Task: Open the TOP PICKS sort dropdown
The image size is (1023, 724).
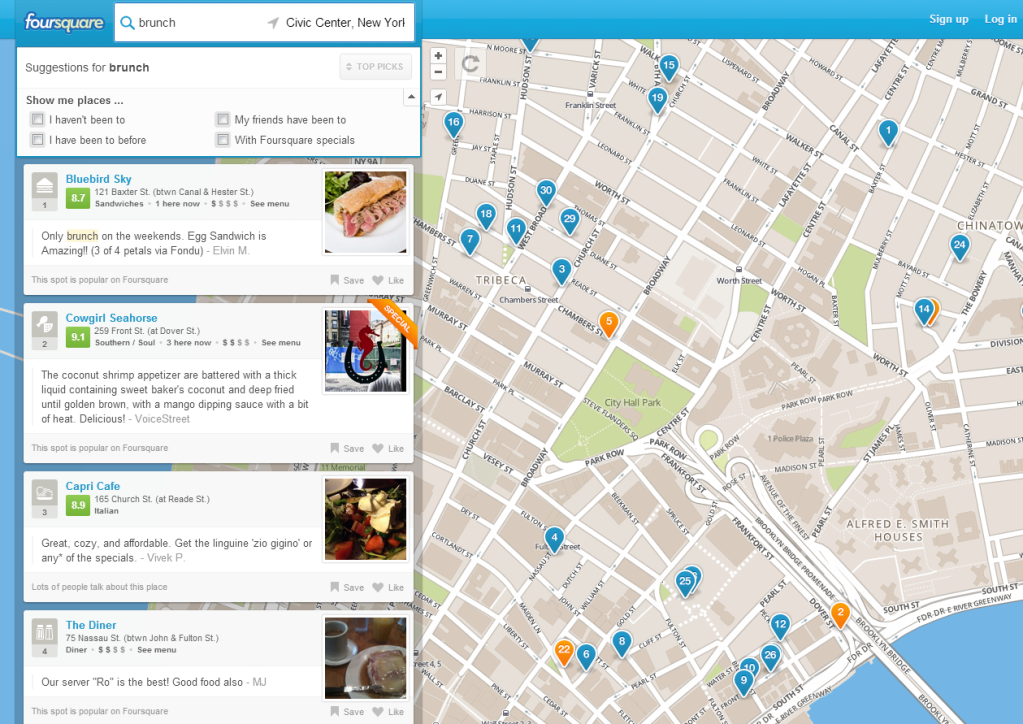Action: 374,67
